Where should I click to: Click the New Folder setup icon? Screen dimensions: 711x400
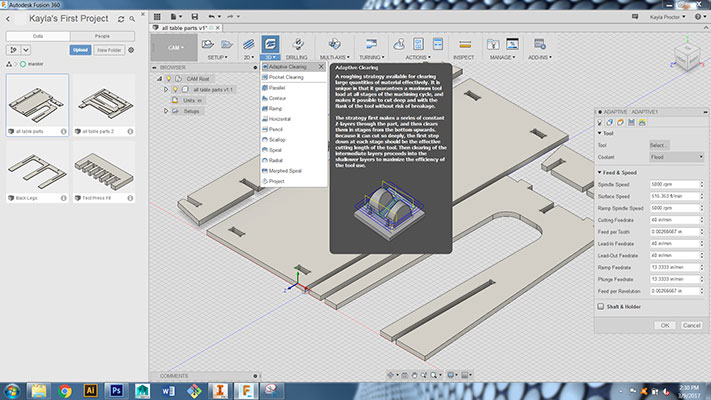(227, 44)
